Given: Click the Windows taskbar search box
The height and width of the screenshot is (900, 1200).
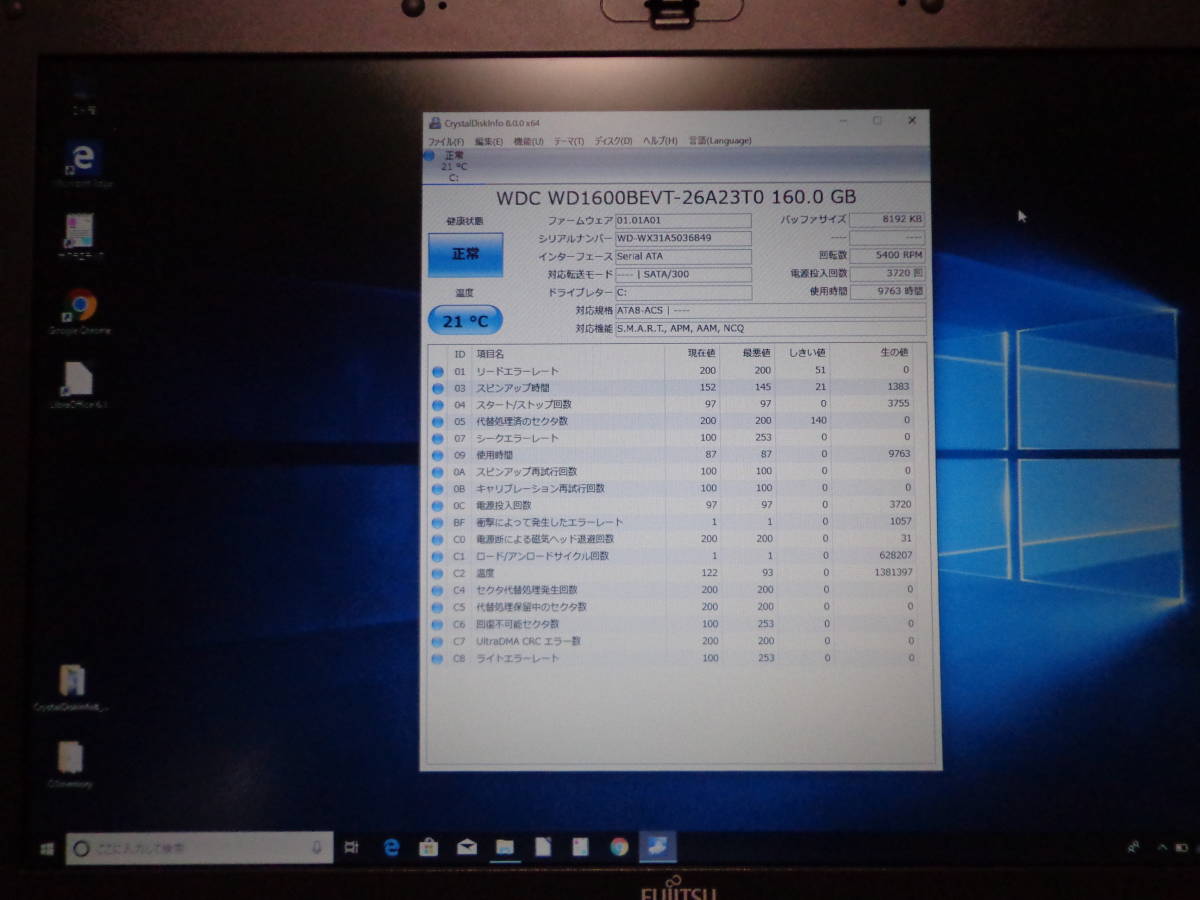Looking at the screenshot, I should pos(199,848).
